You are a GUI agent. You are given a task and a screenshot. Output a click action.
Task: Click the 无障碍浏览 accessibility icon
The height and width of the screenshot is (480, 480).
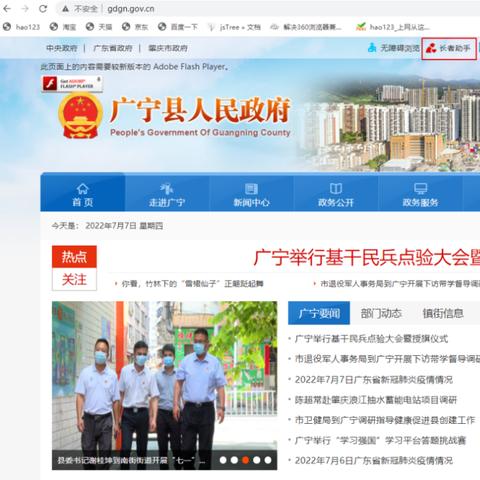click(372, 48)
